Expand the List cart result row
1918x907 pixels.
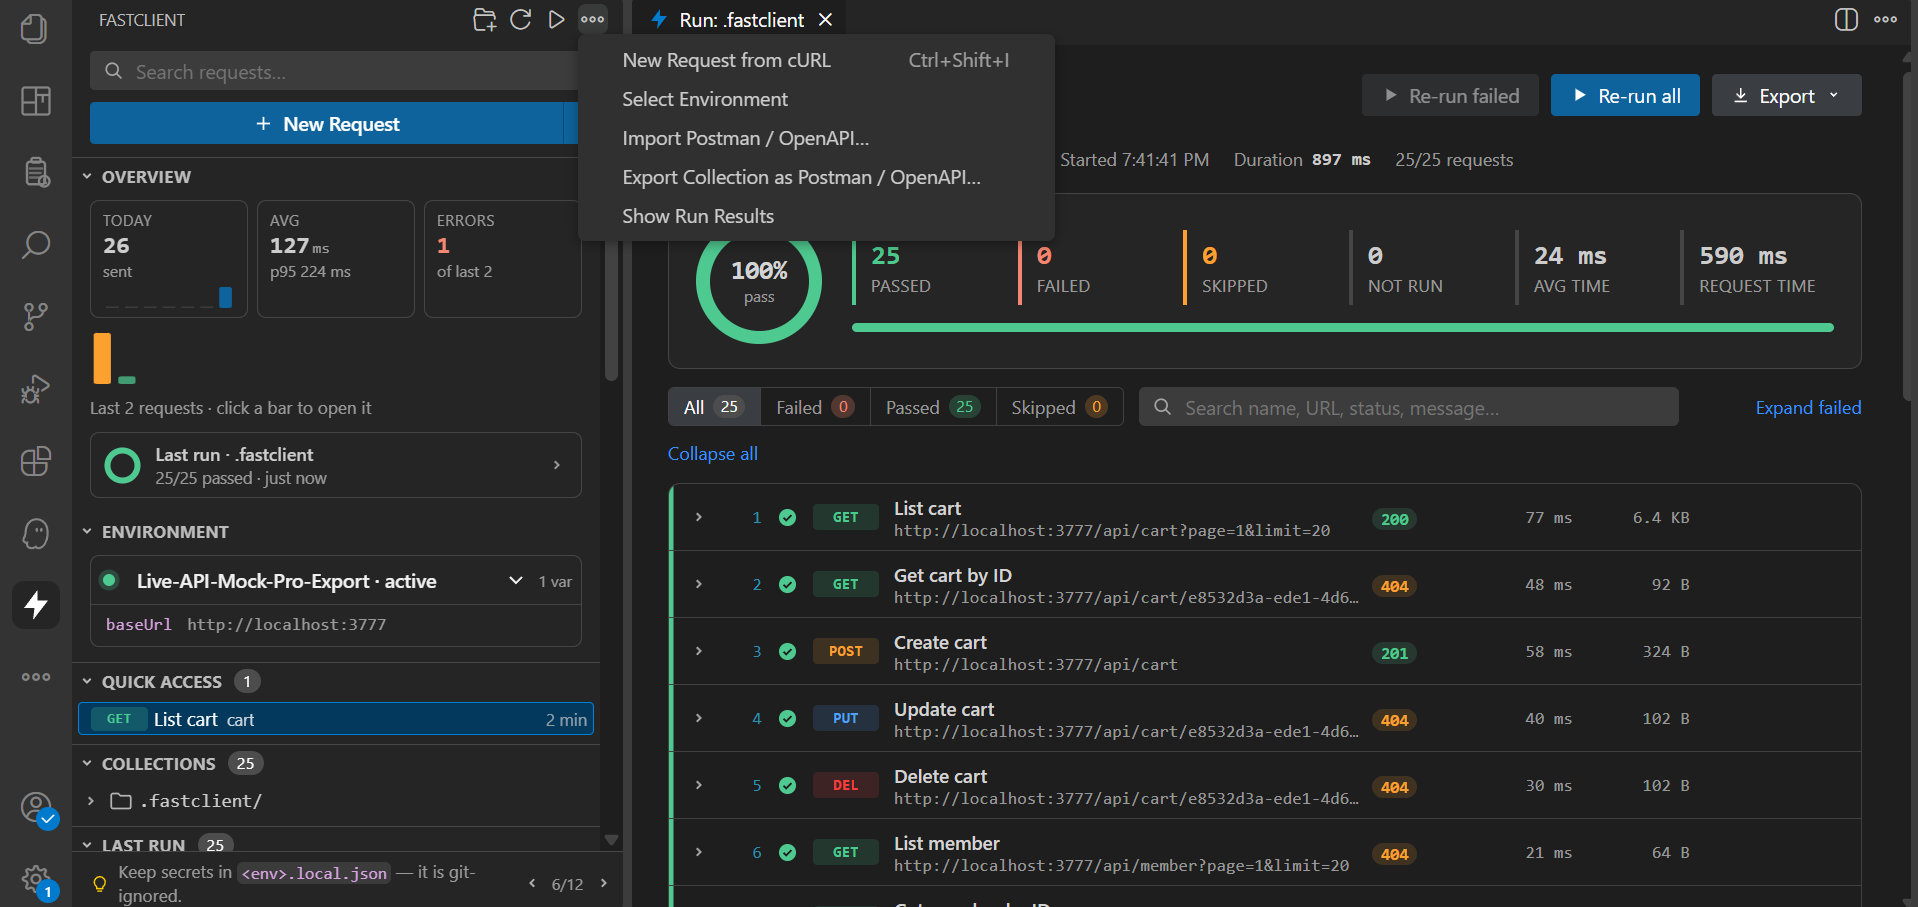tap(699, 517)
